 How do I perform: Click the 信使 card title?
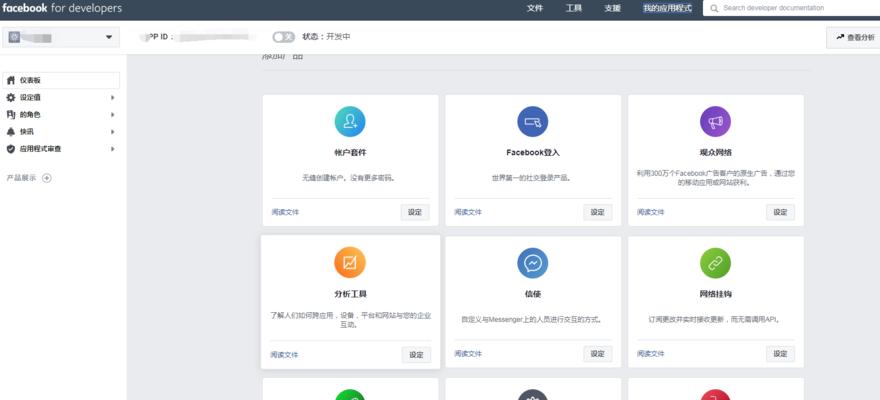533,294
